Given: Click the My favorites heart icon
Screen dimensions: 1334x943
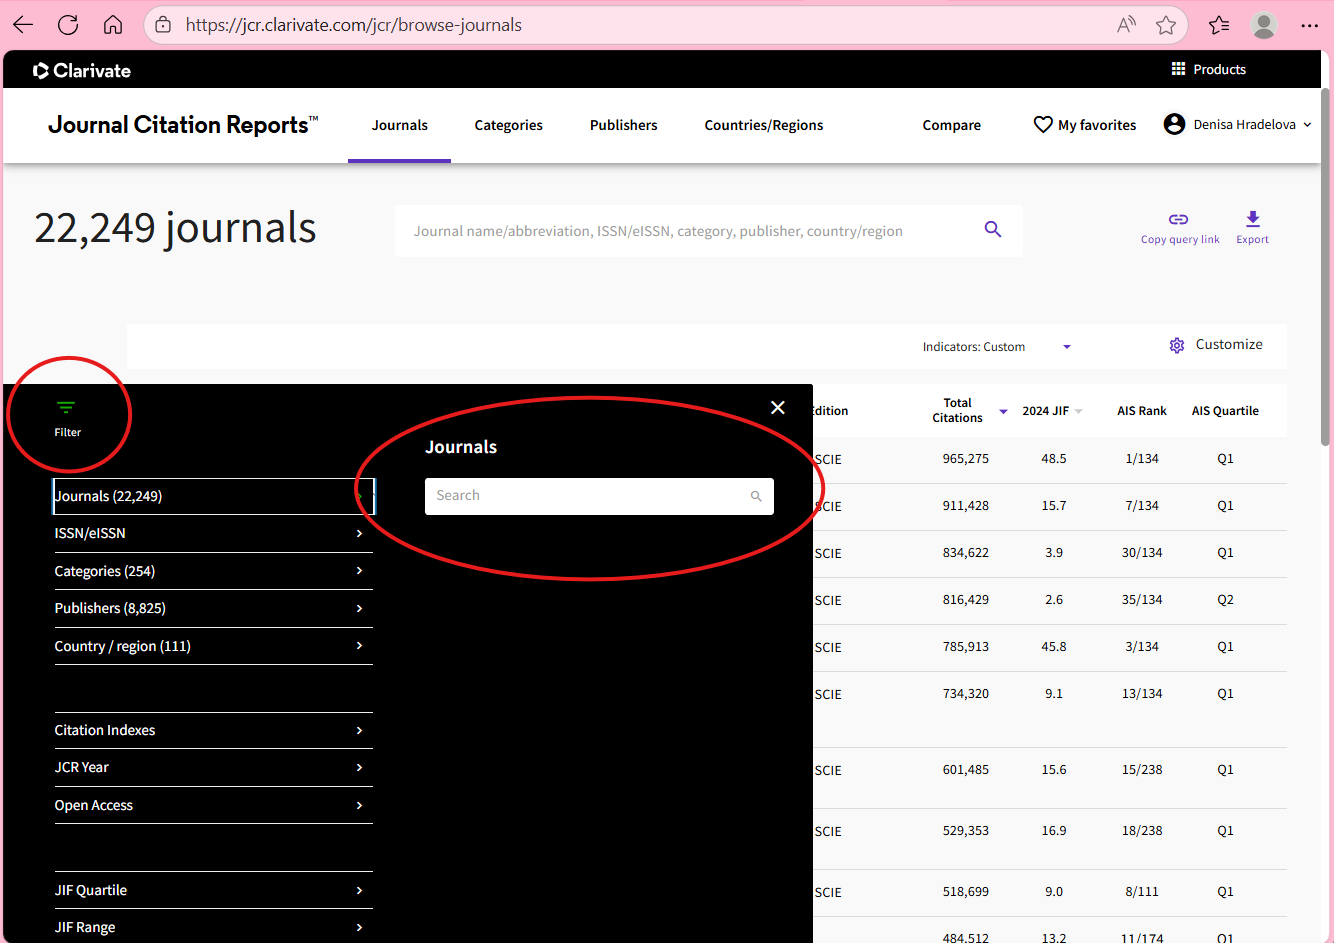Looking at the screenshot, I should (x=1043, y=125).
